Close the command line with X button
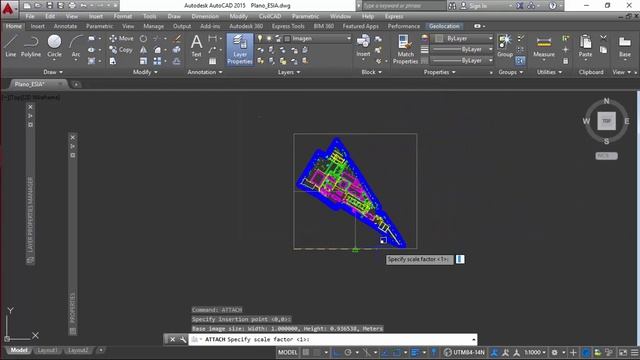The width and height of the screenshot is (640, 360). click(172, 339)
